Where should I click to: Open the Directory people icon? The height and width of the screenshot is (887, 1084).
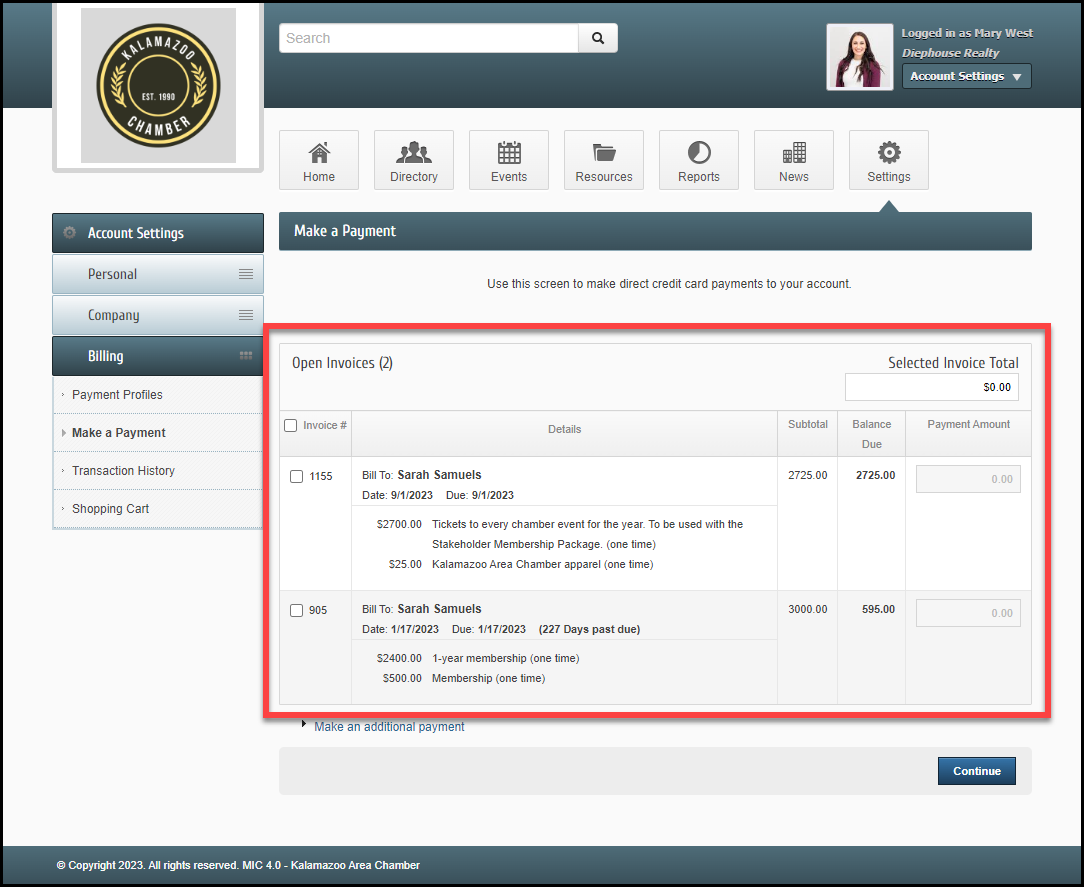tap(414, 153)
